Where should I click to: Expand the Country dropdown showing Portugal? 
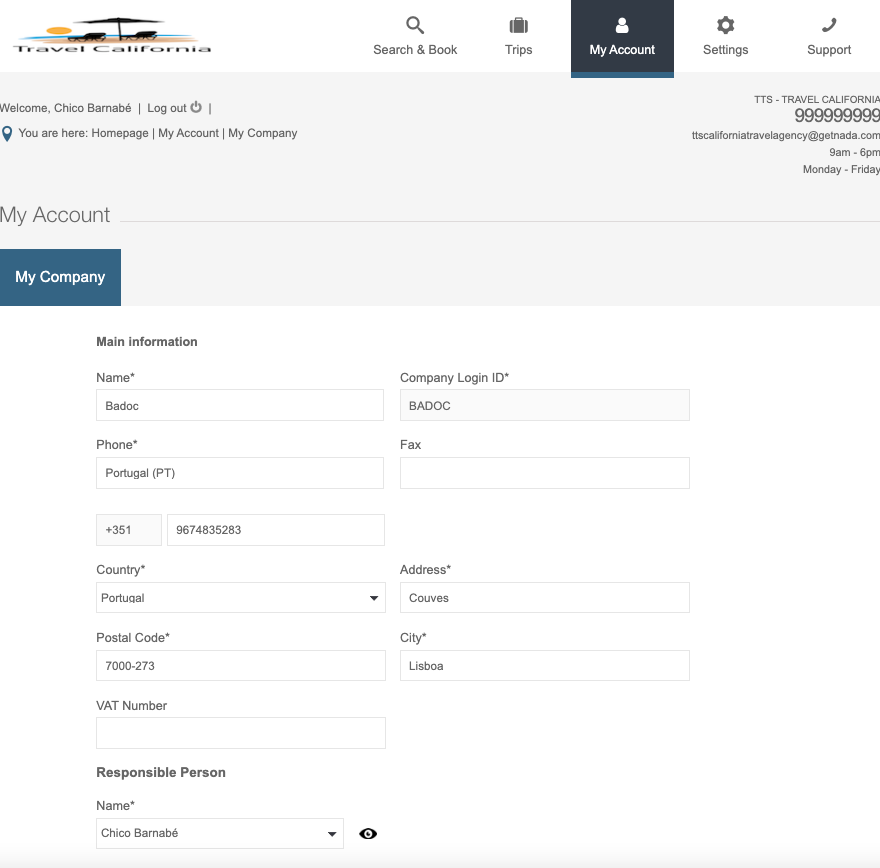point(240,598)
